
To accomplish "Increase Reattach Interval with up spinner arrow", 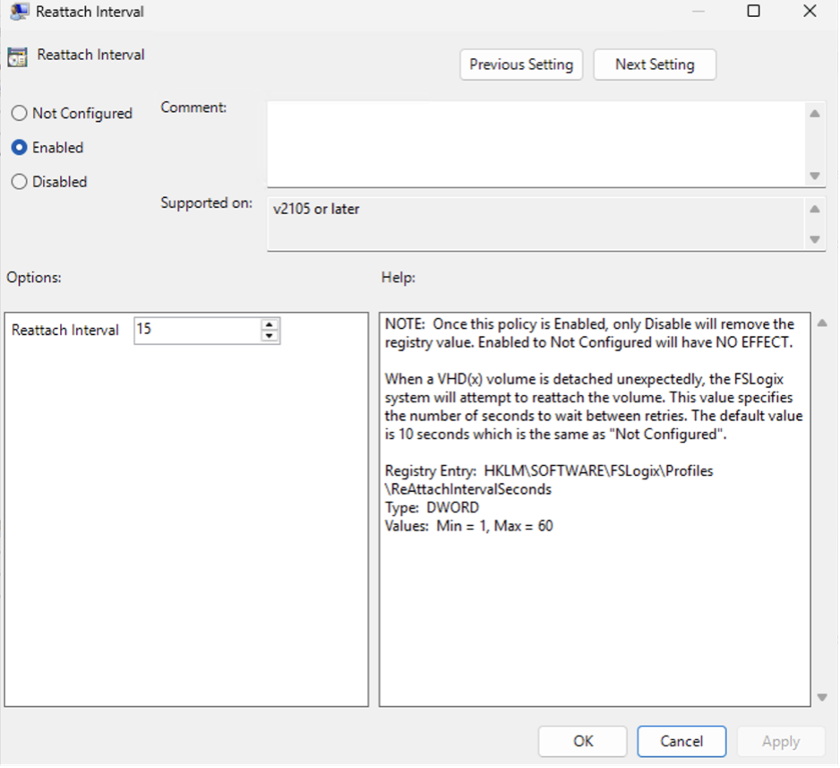I will point(269,325).
